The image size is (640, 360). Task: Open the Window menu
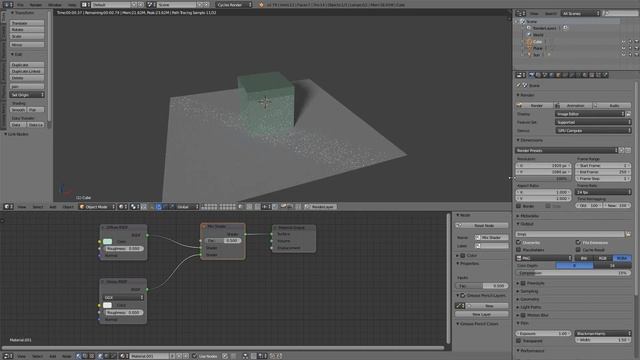[x=55, y=4]
